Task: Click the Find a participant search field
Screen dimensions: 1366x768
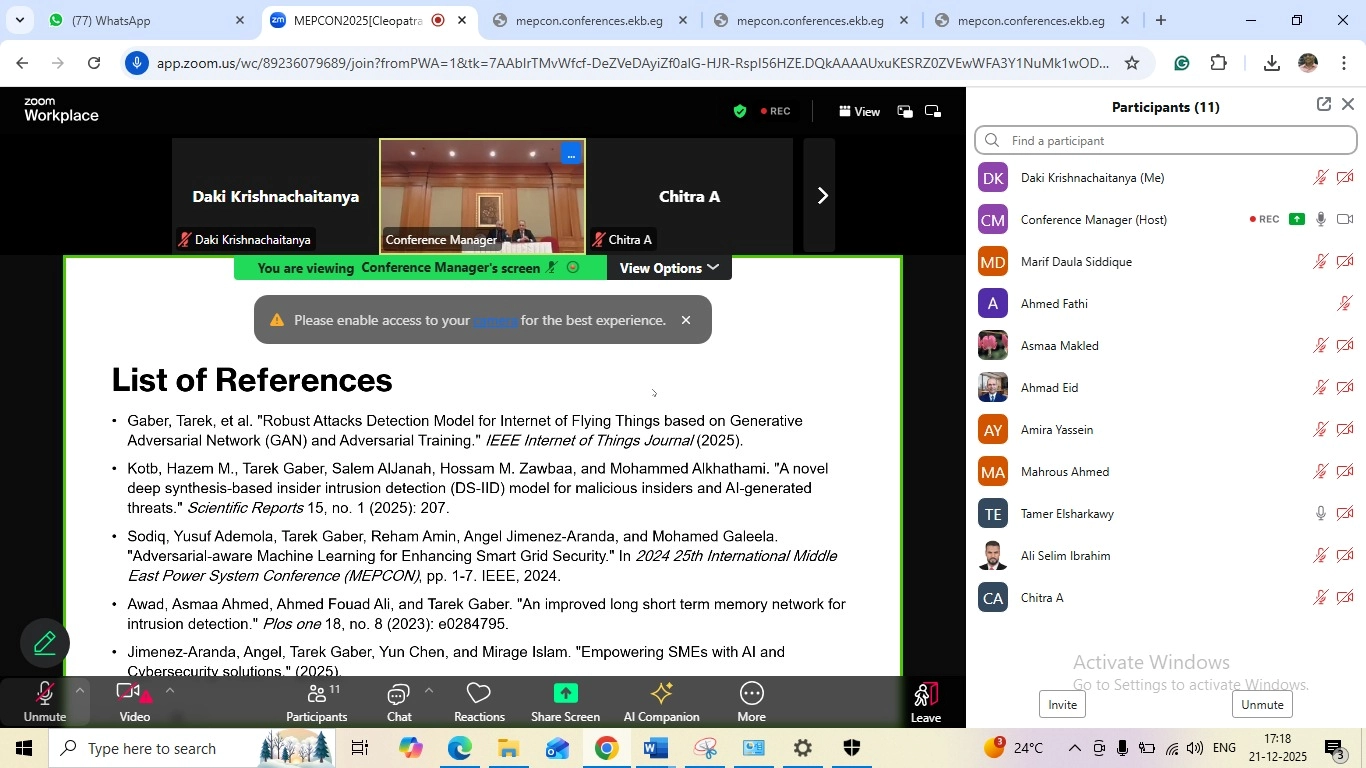Action: [x=1166, y=140]
